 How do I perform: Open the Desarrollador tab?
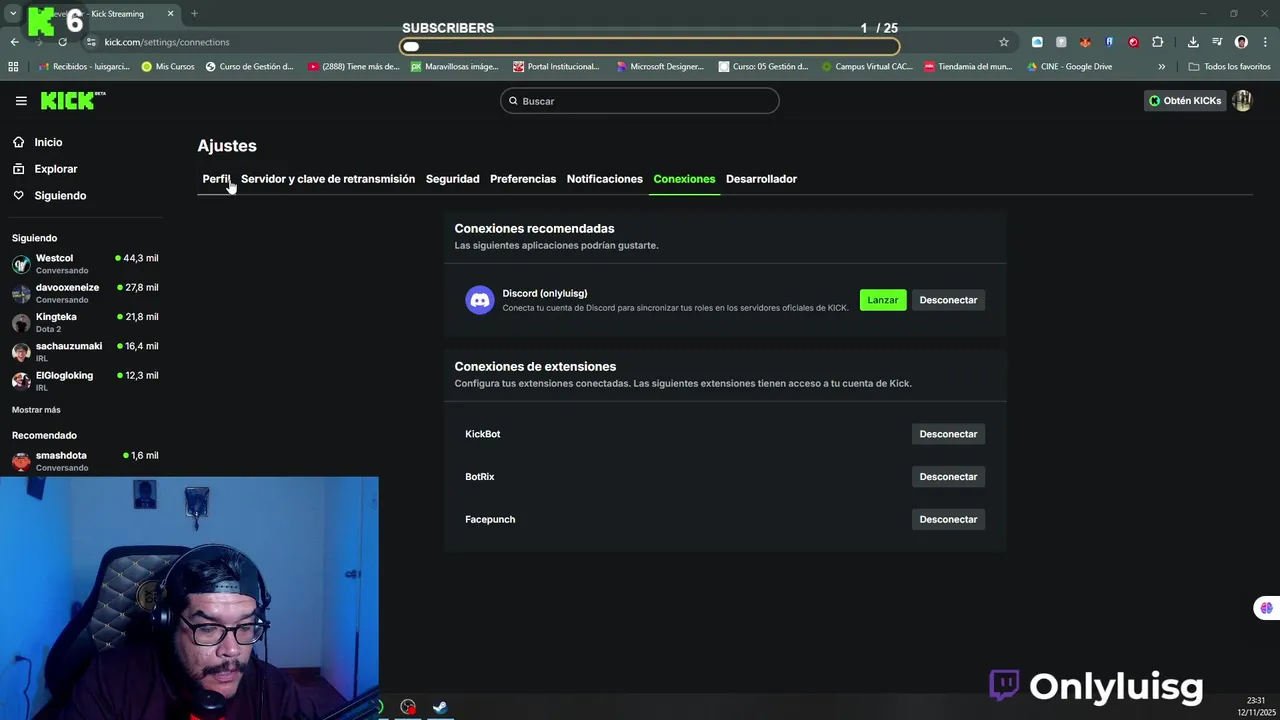[x=761, y=179]
